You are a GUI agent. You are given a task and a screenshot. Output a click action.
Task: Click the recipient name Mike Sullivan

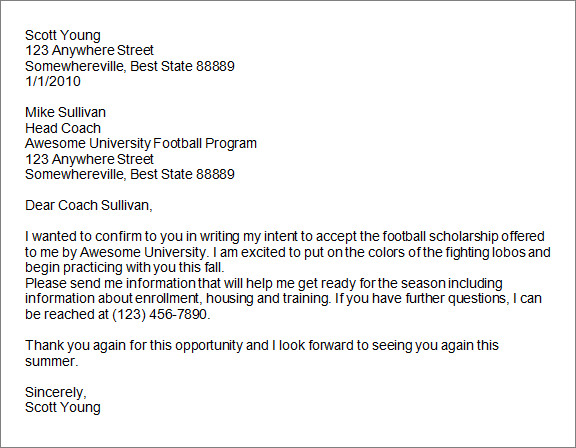point(65,112)
